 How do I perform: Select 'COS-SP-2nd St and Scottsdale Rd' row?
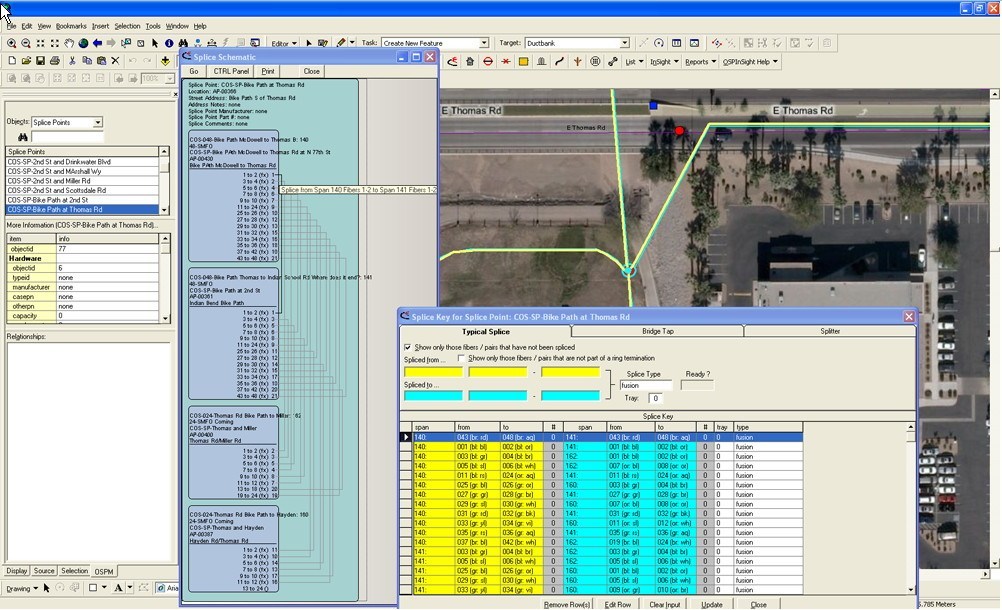pyautogui.click(x=82, y=190)
